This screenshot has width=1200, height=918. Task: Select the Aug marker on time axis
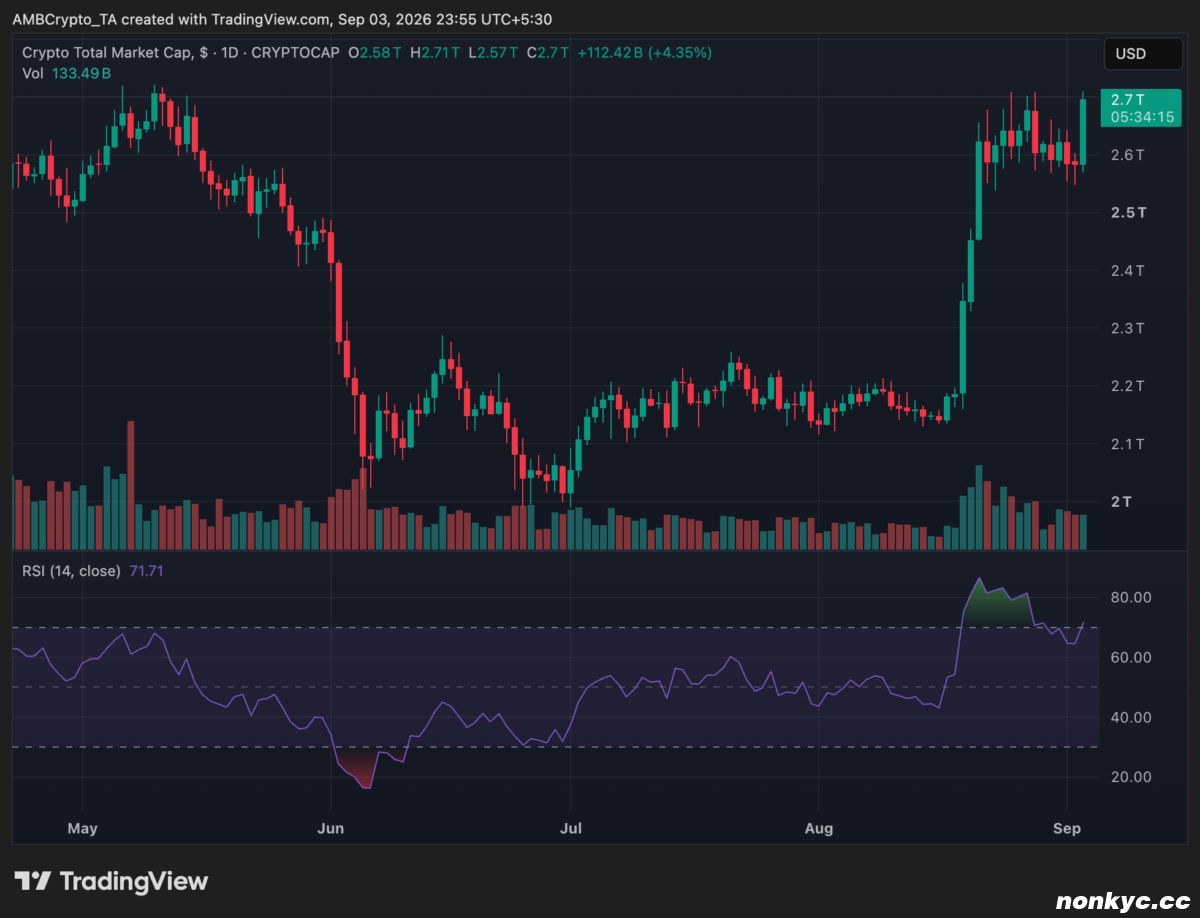(x=818, y=828)
